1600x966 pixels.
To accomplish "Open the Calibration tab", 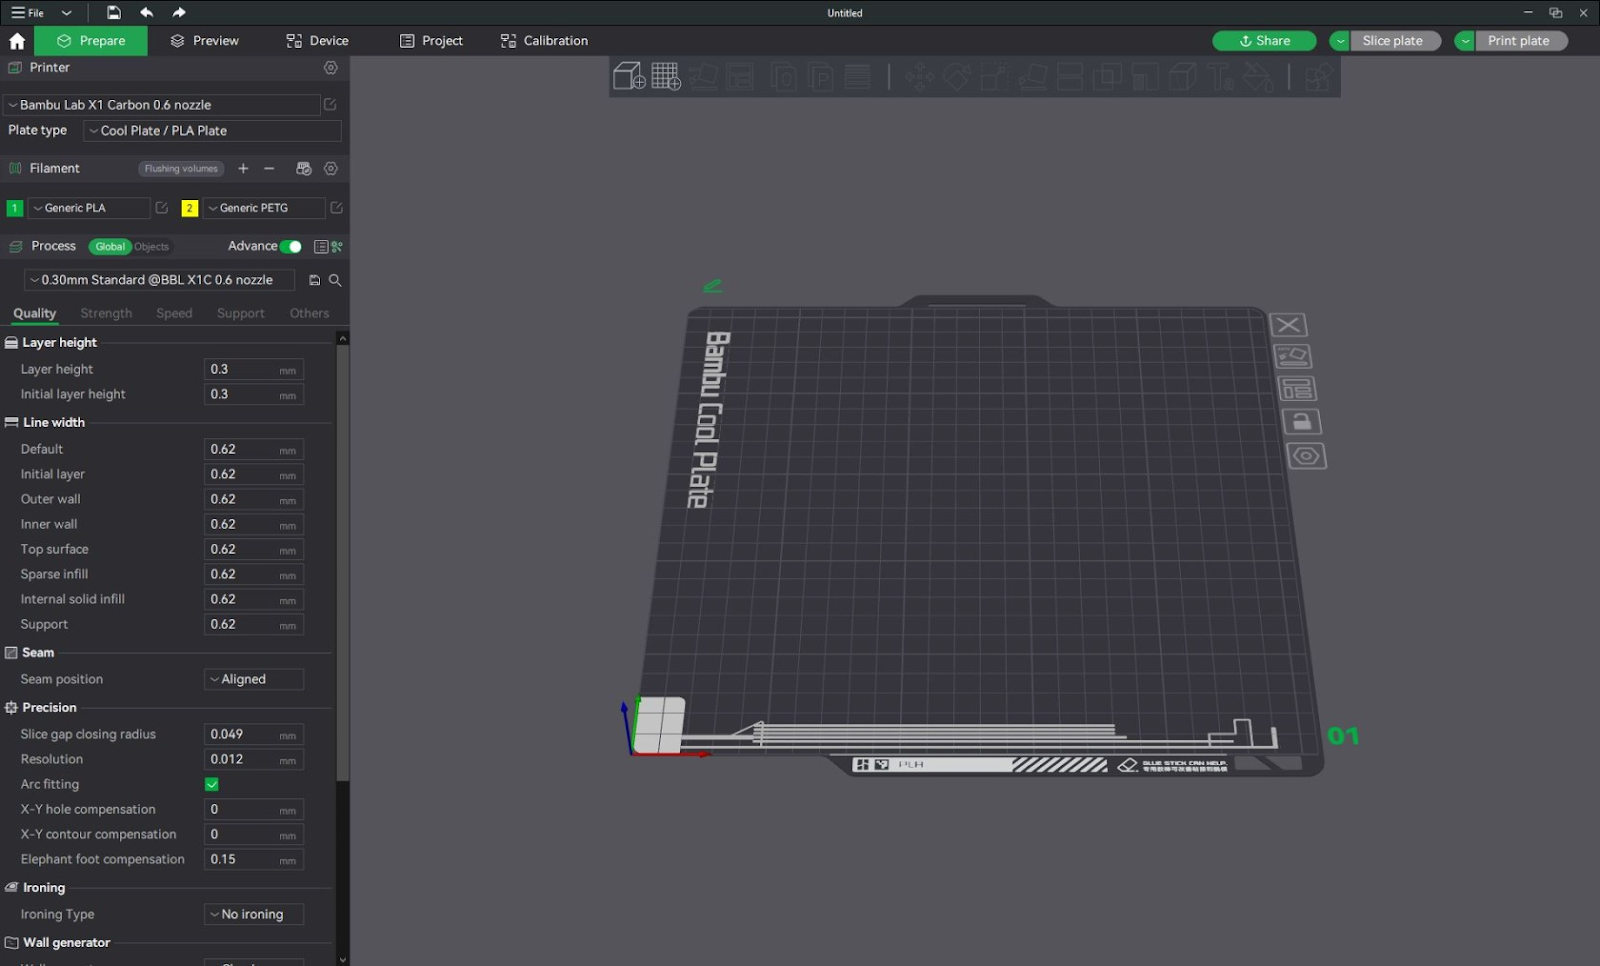I will (x=544, y=41).
